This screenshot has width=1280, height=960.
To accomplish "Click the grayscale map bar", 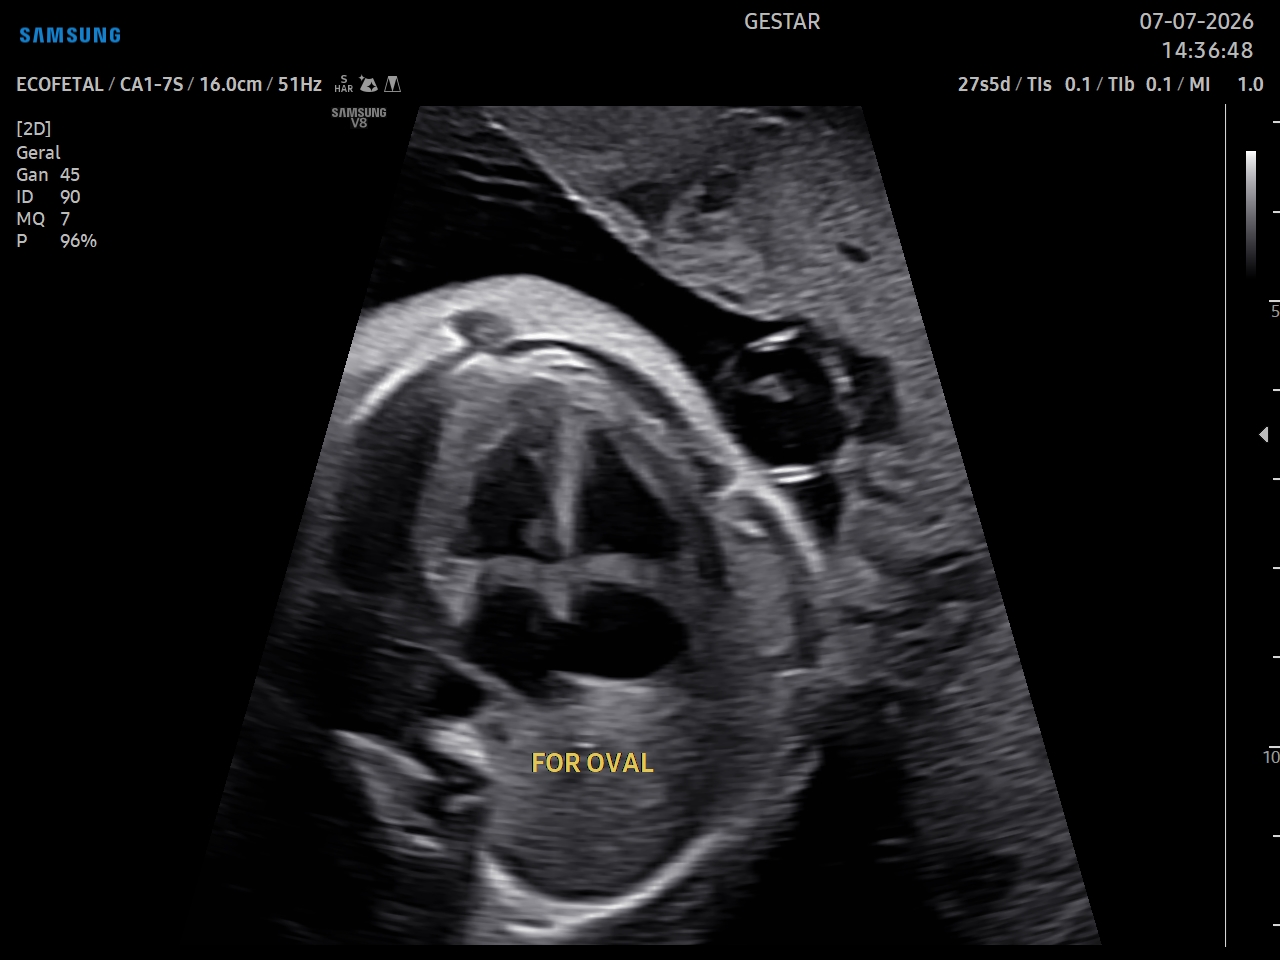I will [x=1251, y=213].
